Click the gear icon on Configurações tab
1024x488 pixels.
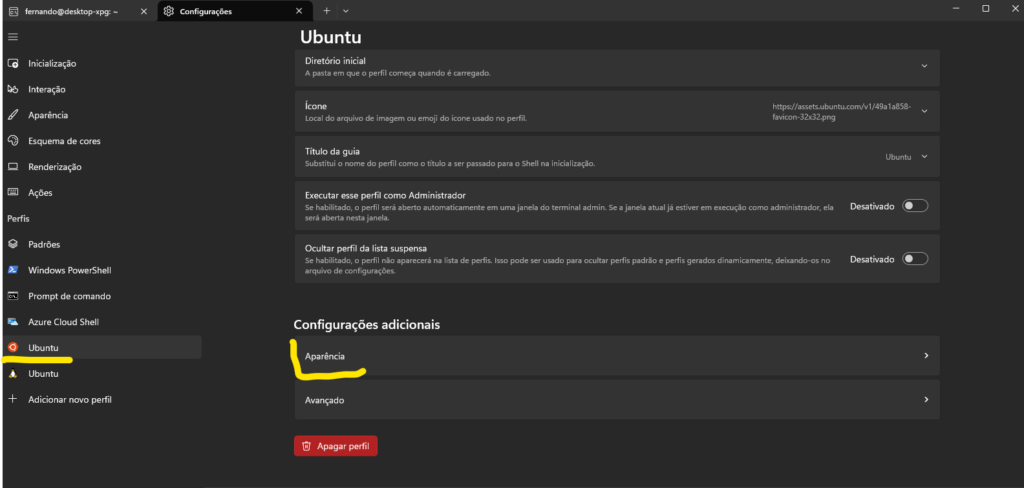pyautogui.click(x=168, y=11)
